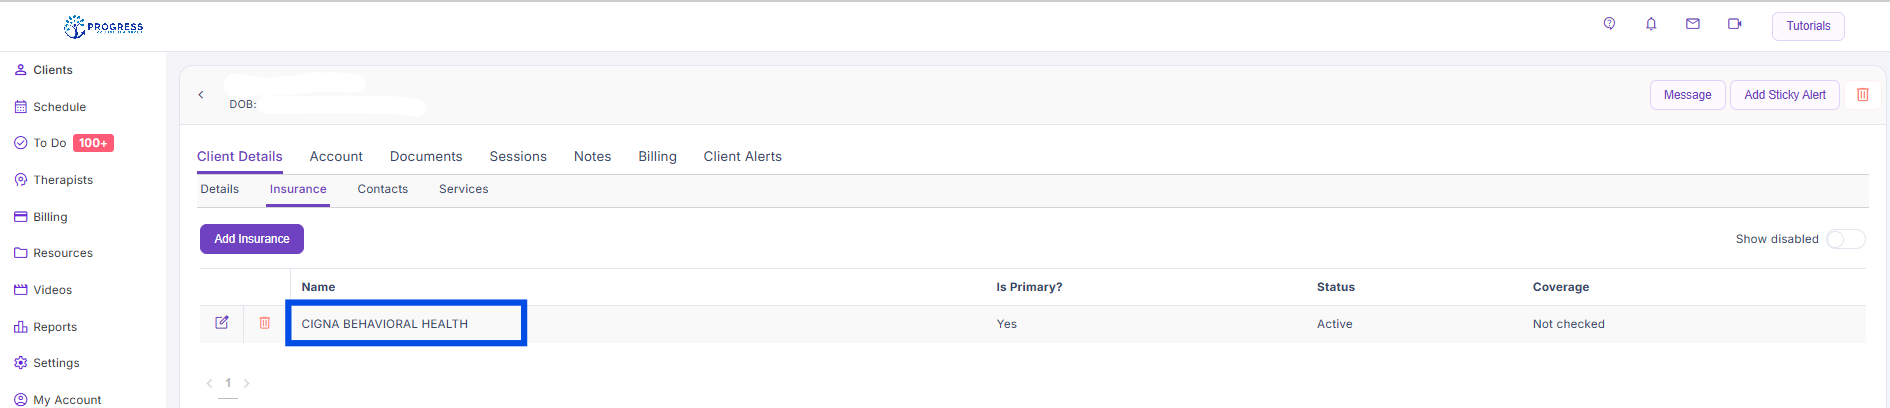Viewport: 1890px width, 408px height.
Task: Click the help question mark icon
Action: click(x=1609, y=24)
